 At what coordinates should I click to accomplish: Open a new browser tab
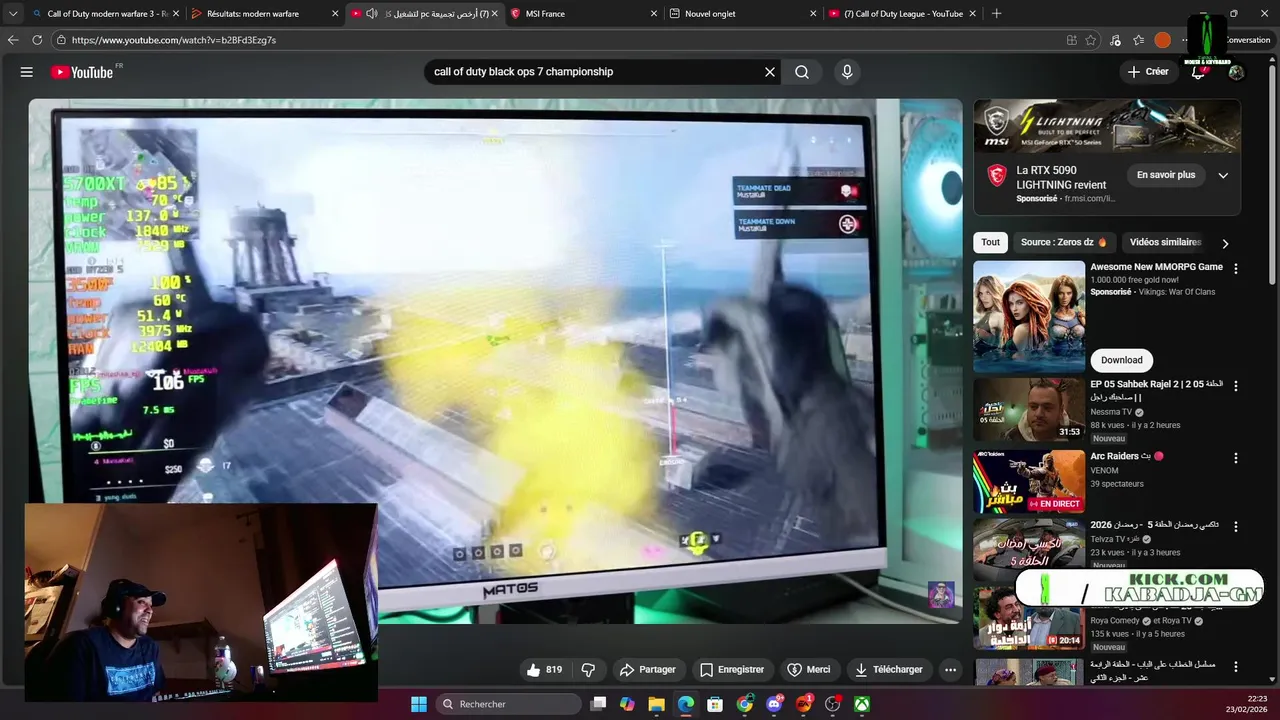point(996,14)
